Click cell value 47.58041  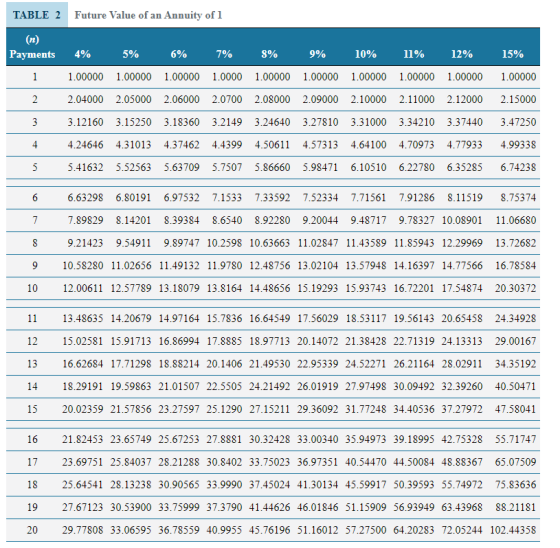[x=515, y=409]
